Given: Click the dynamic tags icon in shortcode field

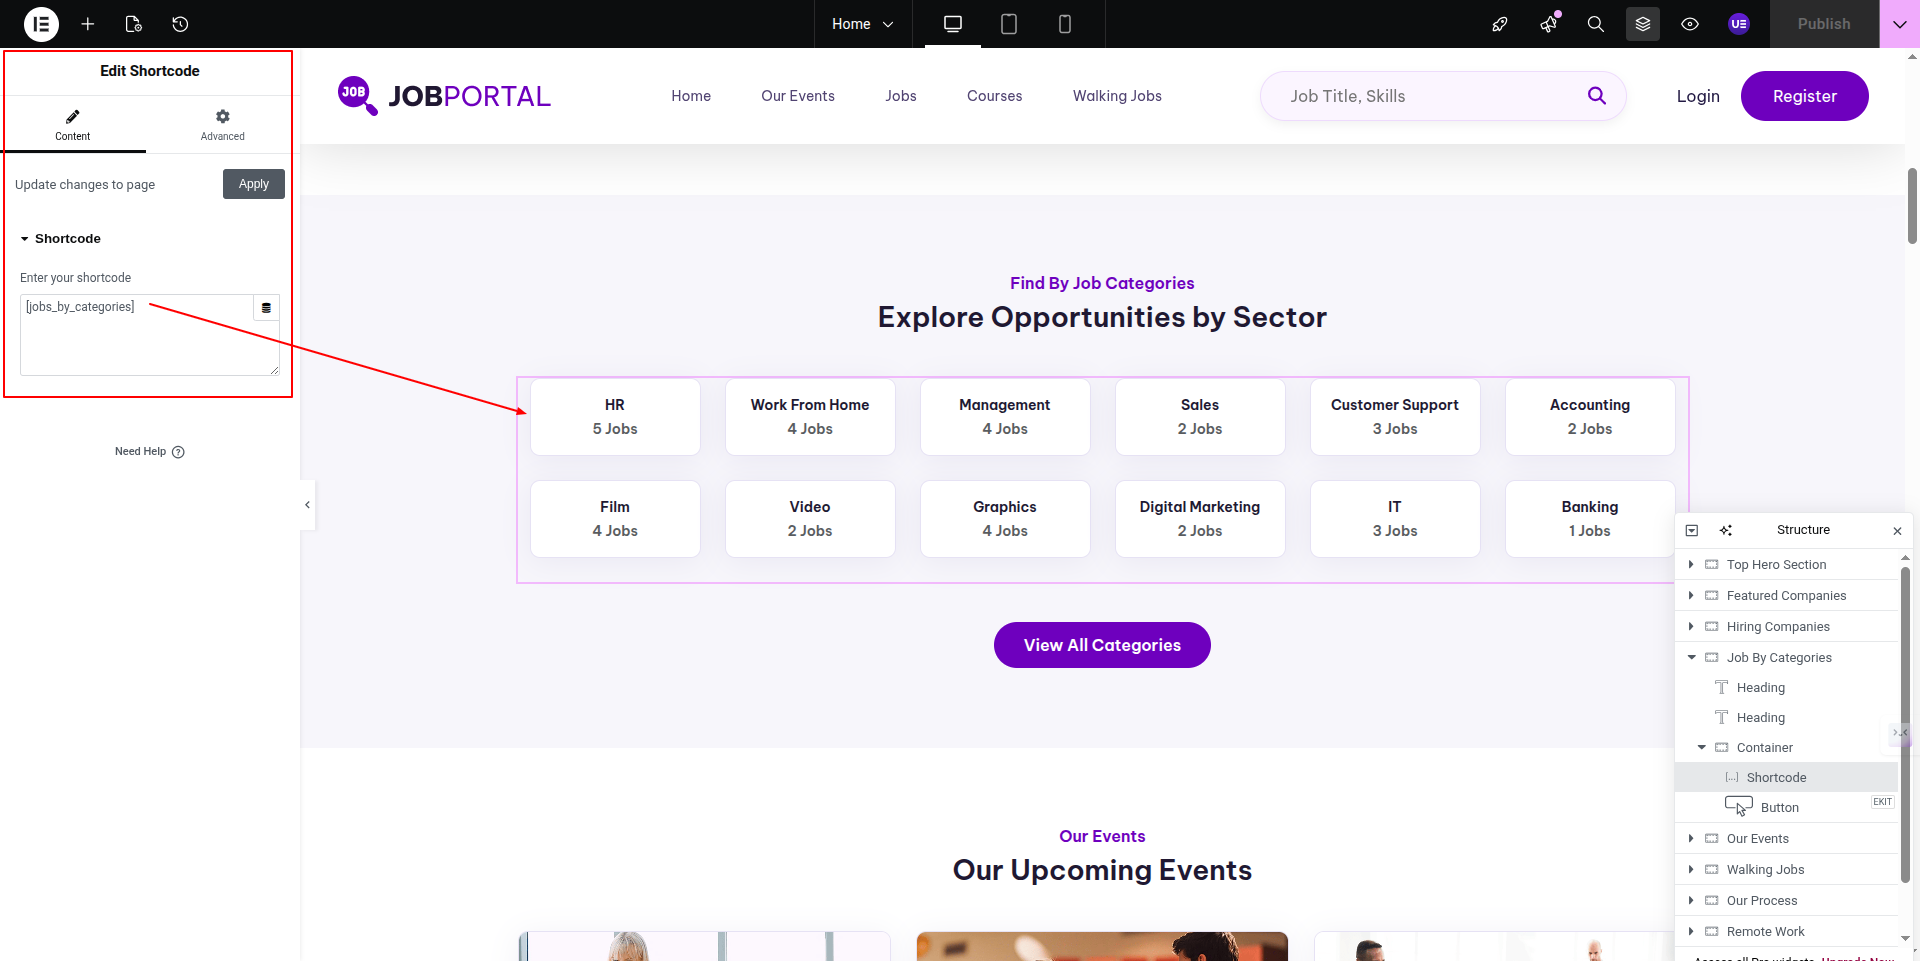Looking at the screenshot, I should 266,308.
